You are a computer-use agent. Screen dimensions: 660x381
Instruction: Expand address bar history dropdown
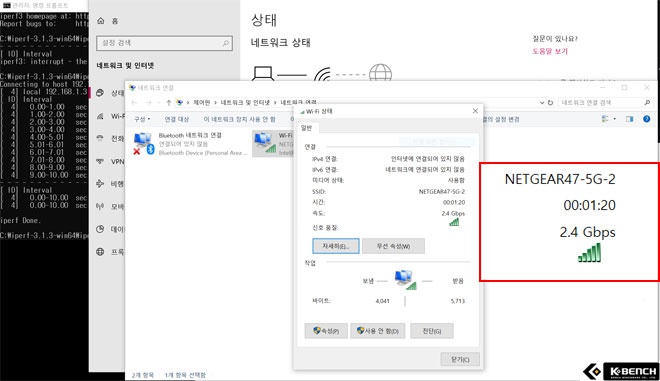(542, 102)
